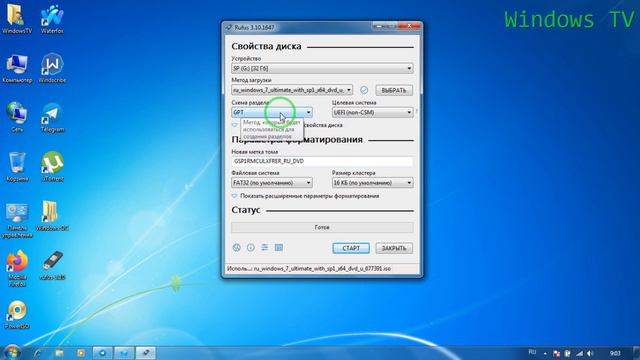Open the Компьютер desktop icon

17,68
